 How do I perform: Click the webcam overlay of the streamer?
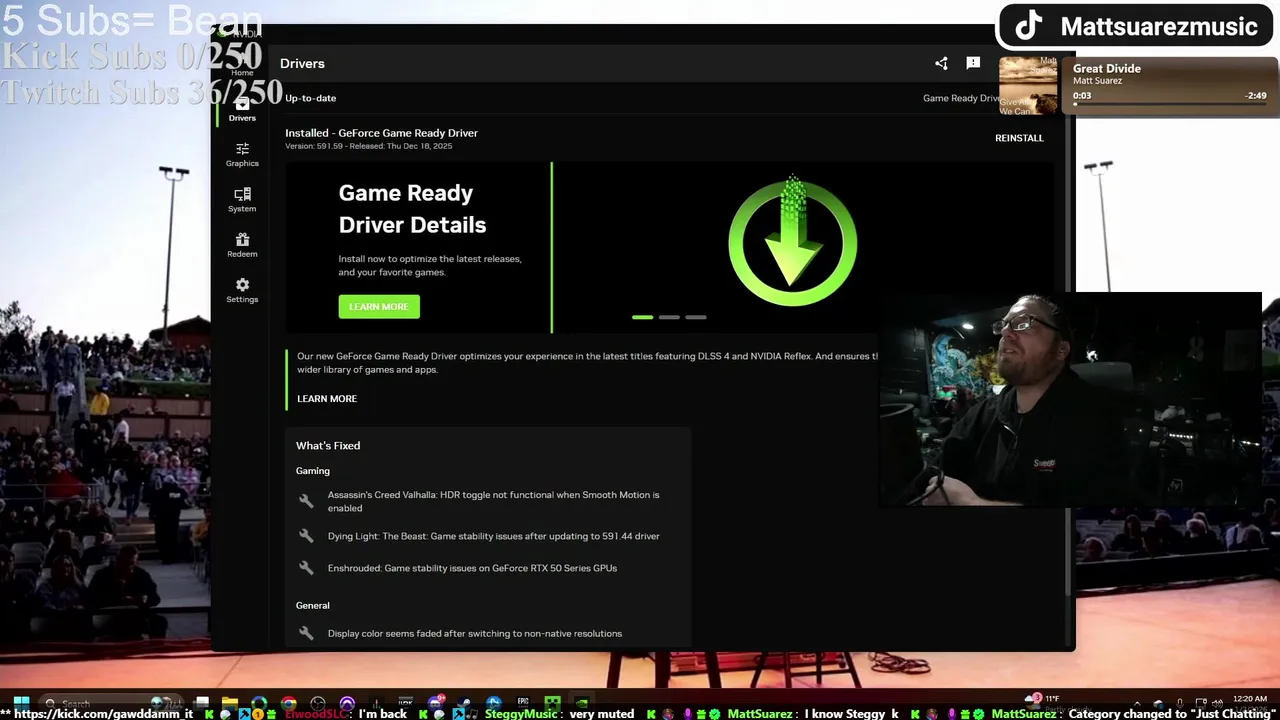coord(1070,400)
